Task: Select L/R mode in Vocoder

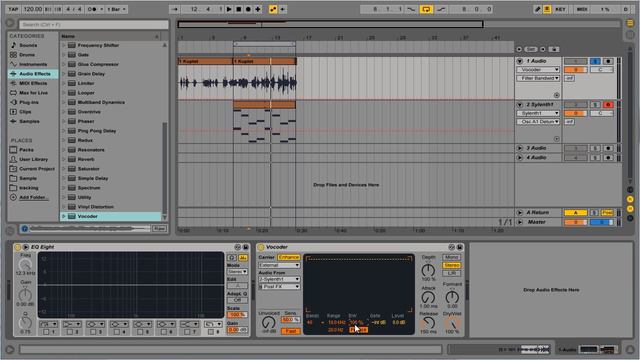Action: pos(451,273)
